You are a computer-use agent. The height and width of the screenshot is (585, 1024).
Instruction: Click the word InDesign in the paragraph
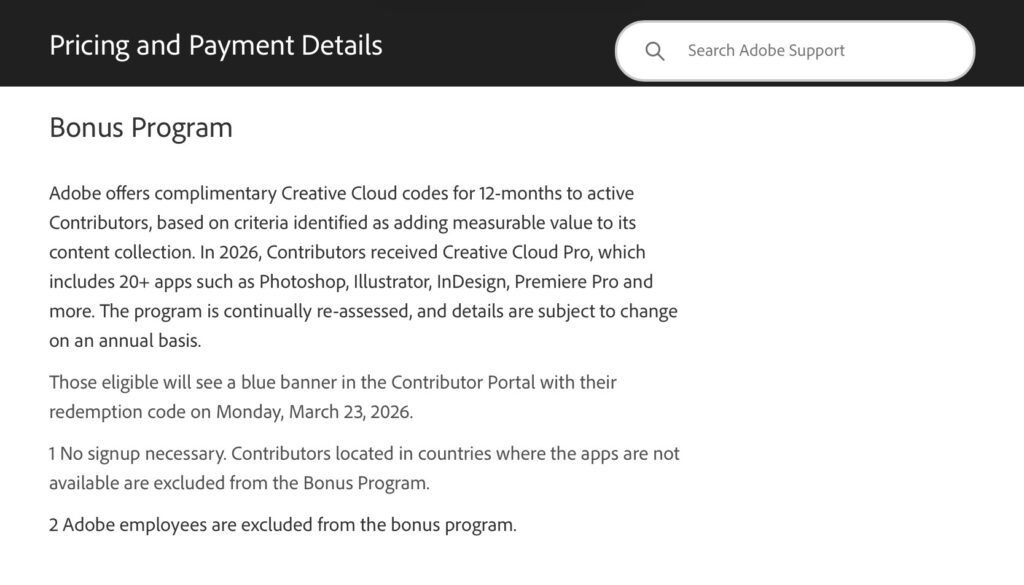pyautogui.click(x=473, y=281)
